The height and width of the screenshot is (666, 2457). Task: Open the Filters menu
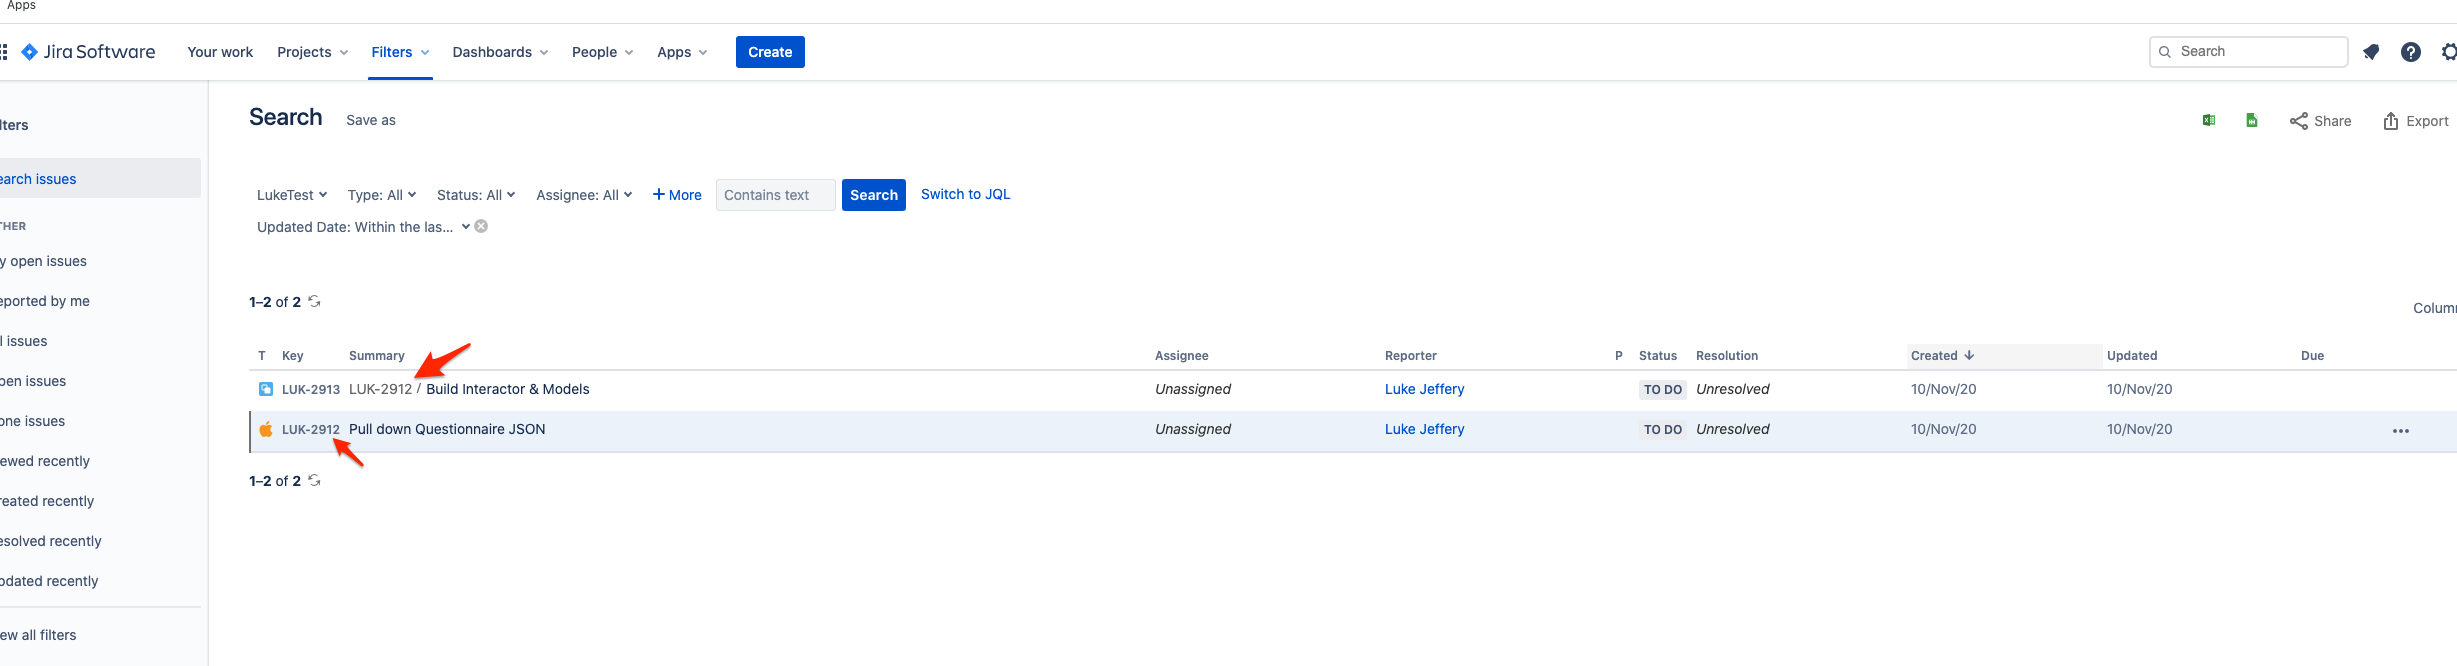coord(400,52)
